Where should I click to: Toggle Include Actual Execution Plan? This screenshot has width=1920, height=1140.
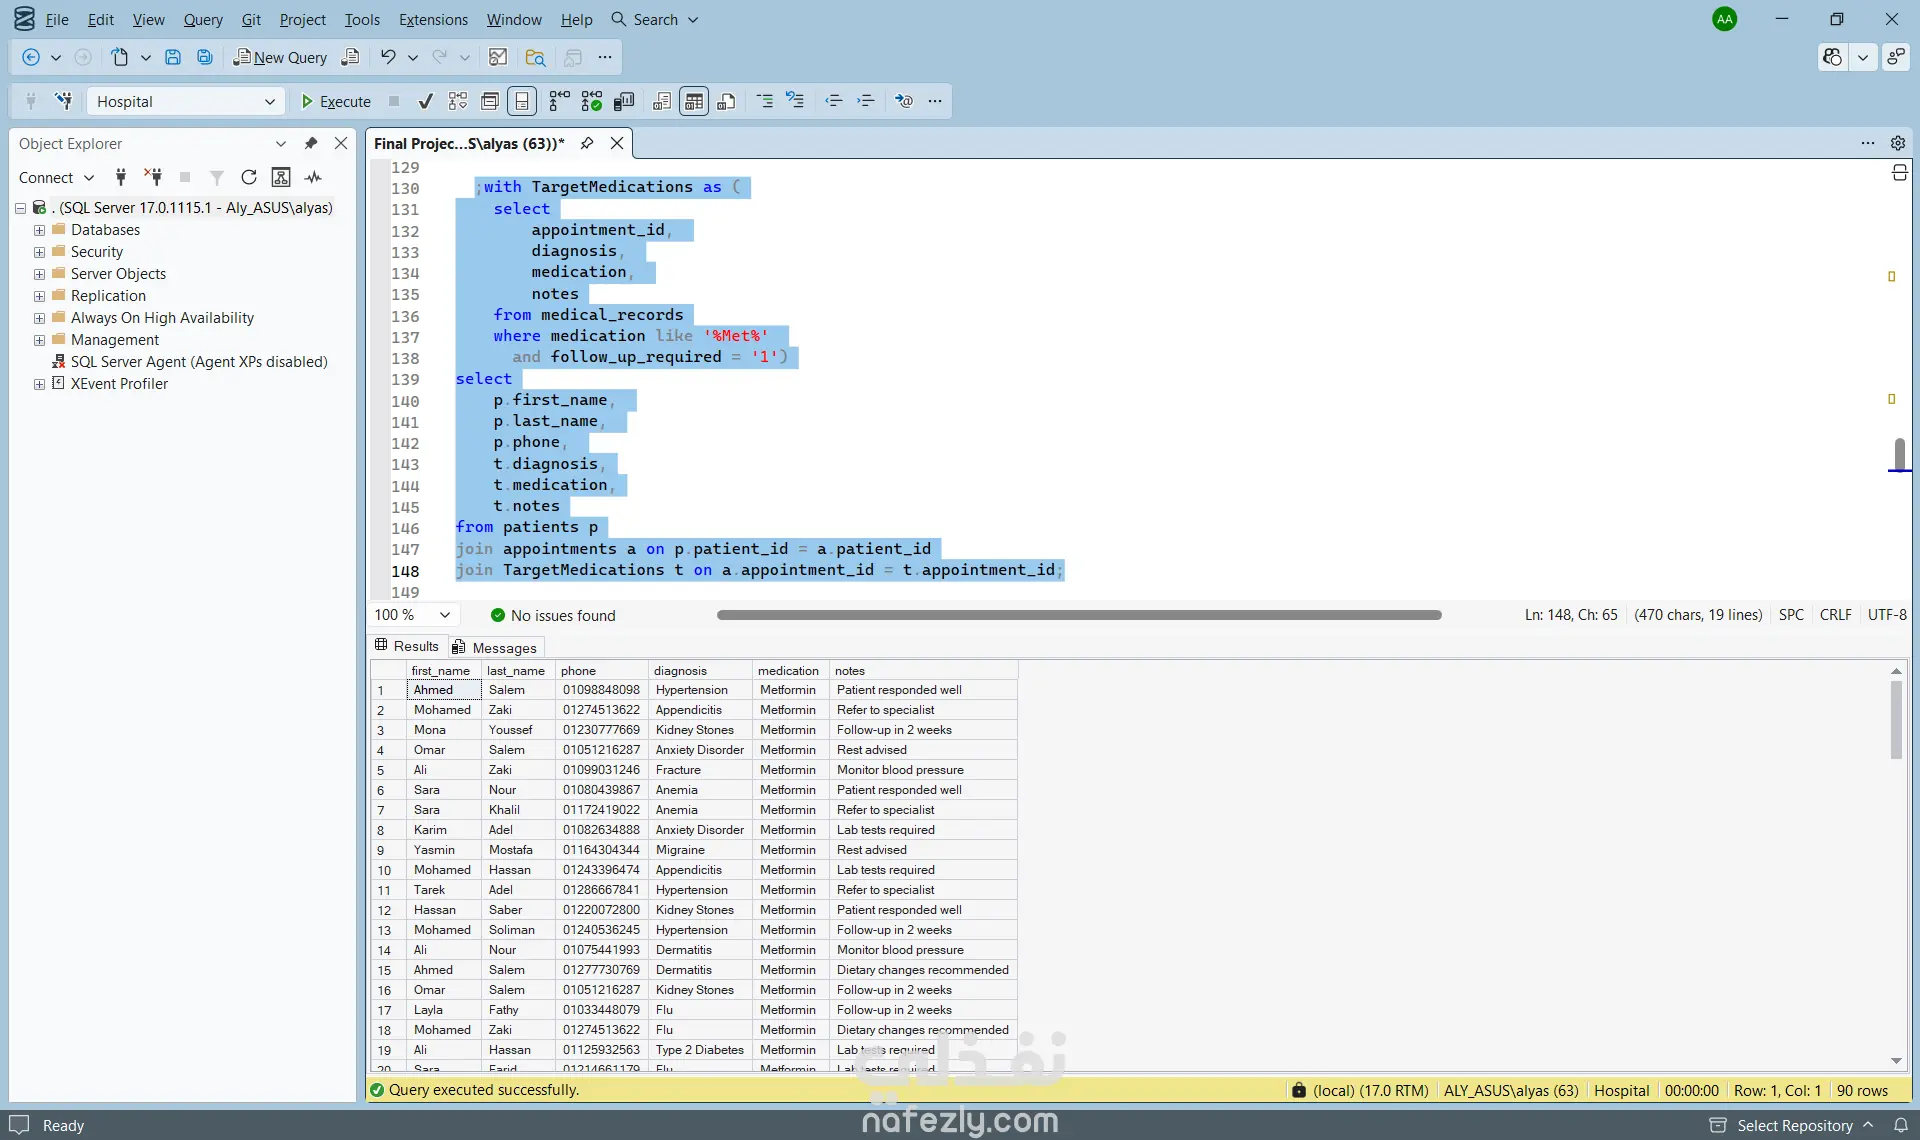pos(560,101)
